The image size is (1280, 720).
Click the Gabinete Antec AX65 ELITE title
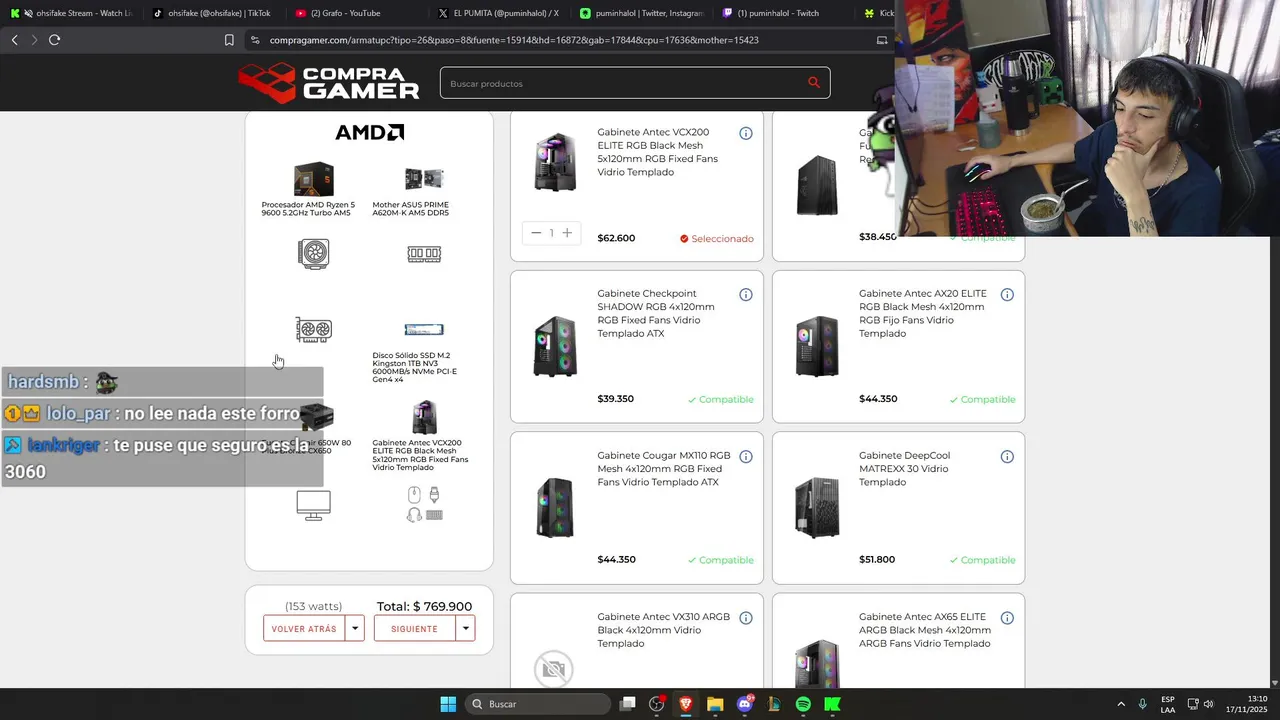[925, 630]
